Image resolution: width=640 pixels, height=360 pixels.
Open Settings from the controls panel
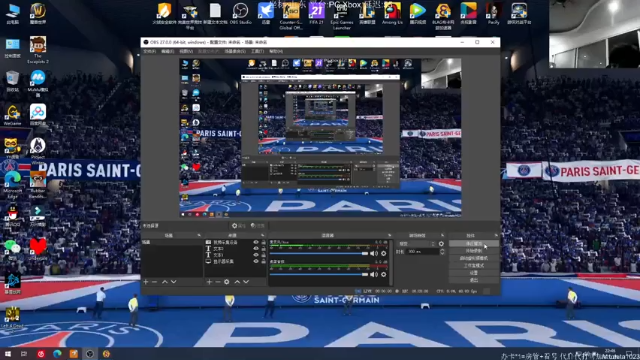pyautogui.click(x=473, y=273)
